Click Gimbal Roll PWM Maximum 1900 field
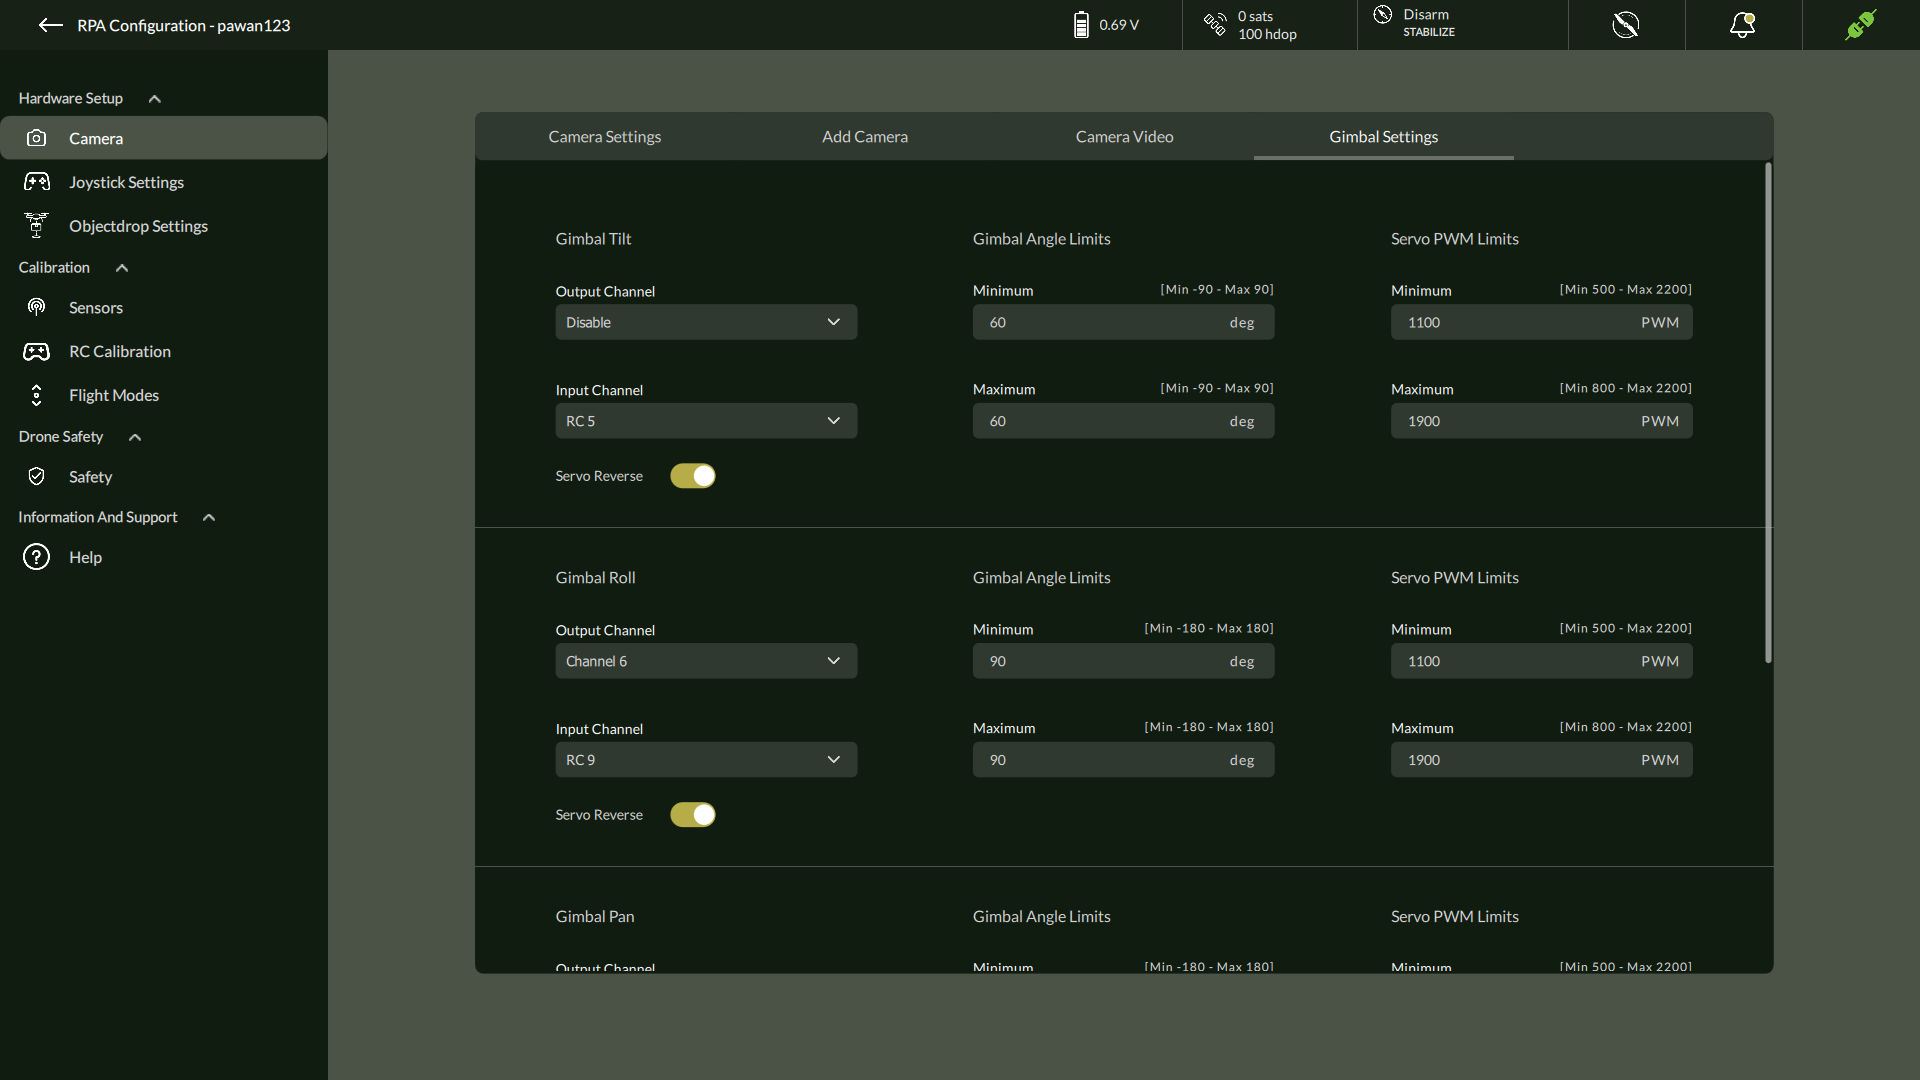The image size is (1920, 1080). pos(1541,760)
